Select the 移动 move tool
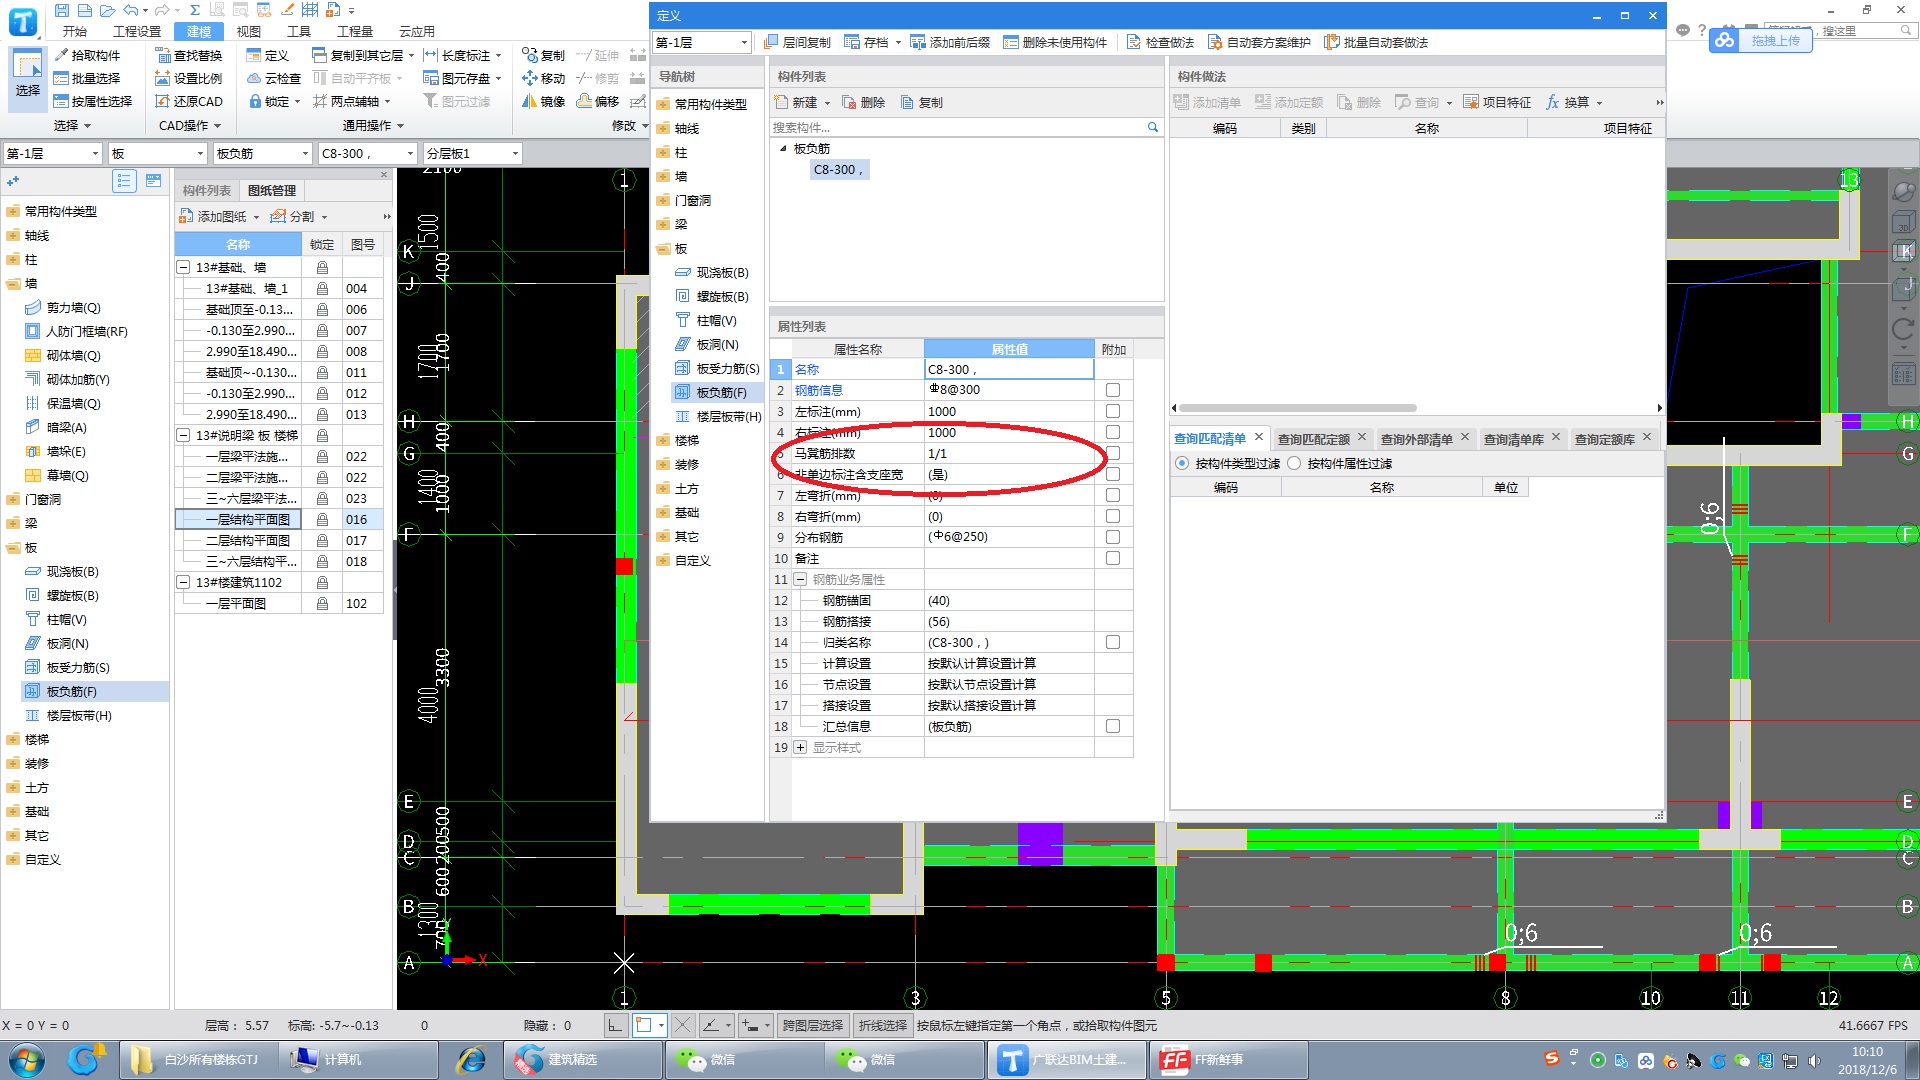Viewport: 1920px width, 1080px height. click(543, 78)
